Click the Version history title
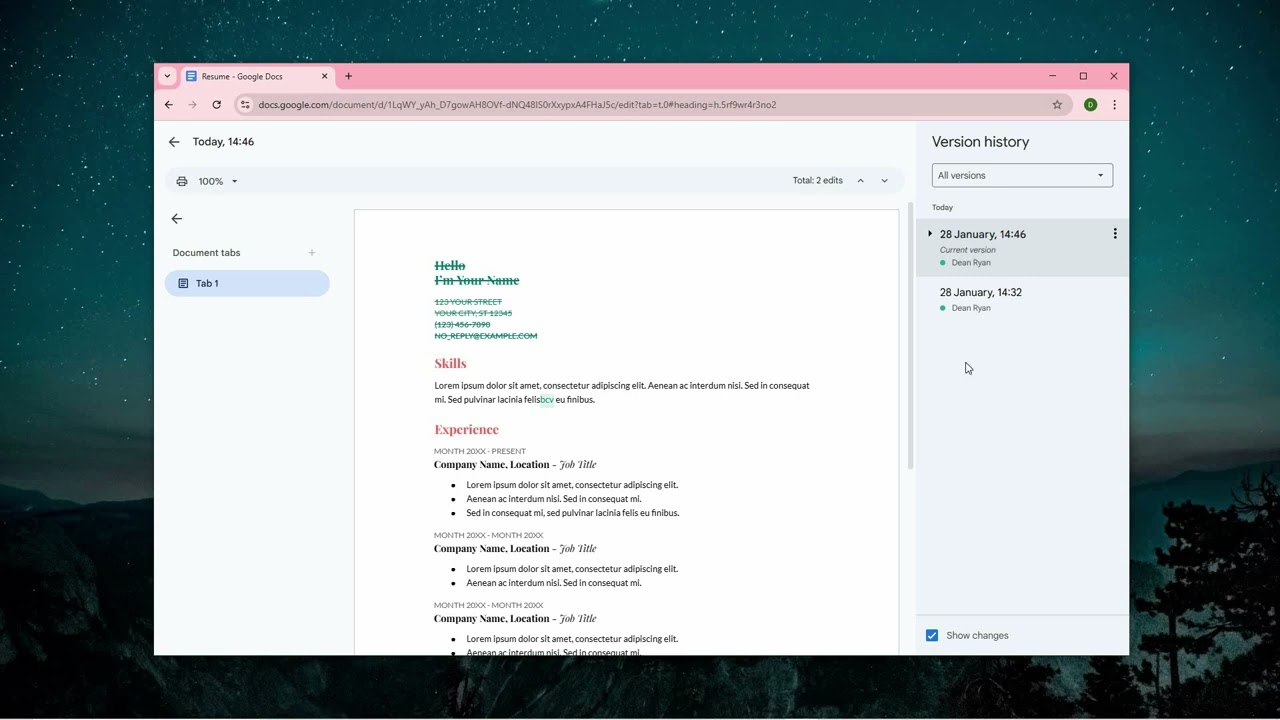1280x720 pixels. 980,142
